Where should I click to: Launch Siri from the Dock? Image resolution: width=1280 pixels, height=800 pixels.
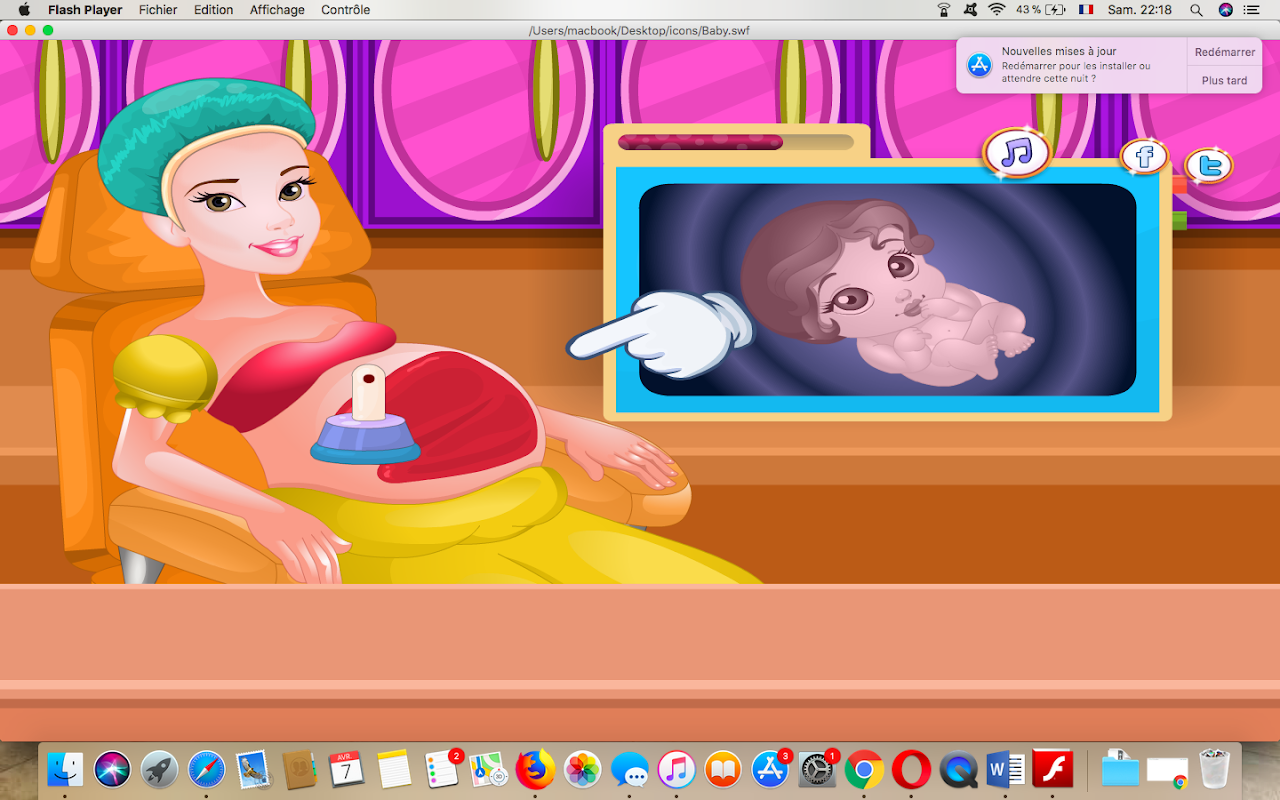tap(112, 769)
